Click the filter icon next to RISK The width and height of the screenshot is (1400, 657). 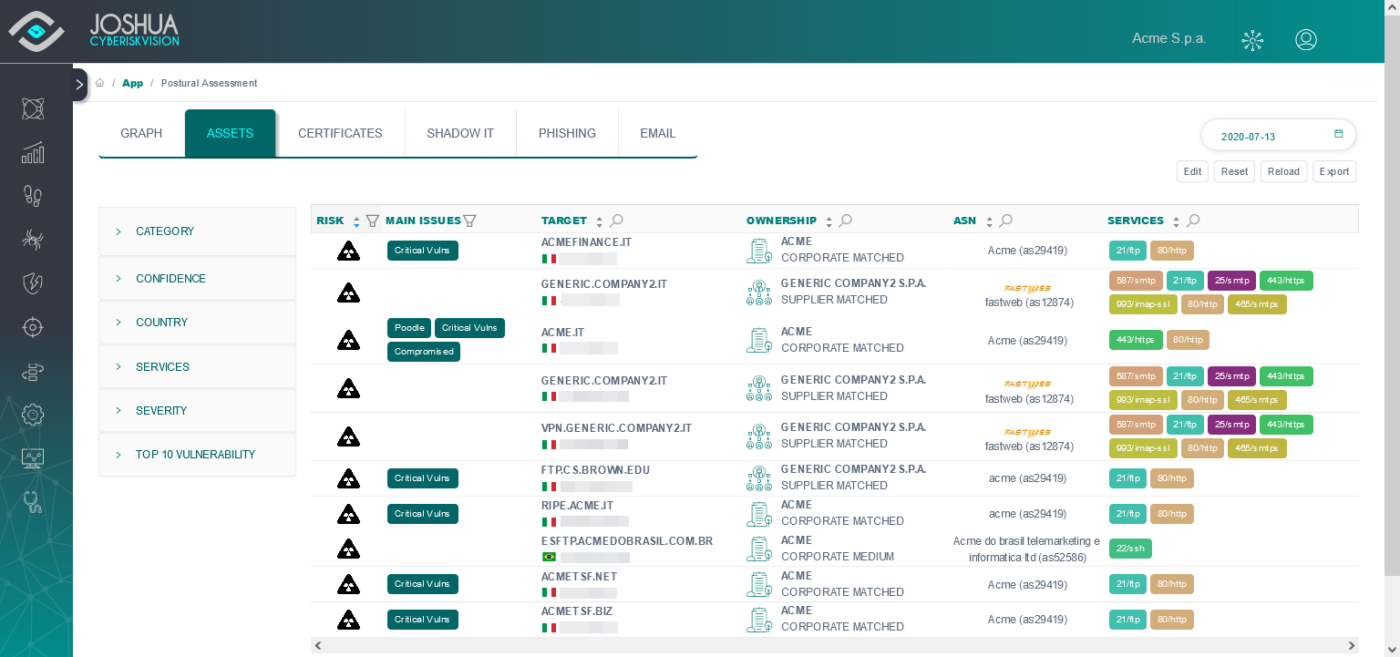(373, 221)
